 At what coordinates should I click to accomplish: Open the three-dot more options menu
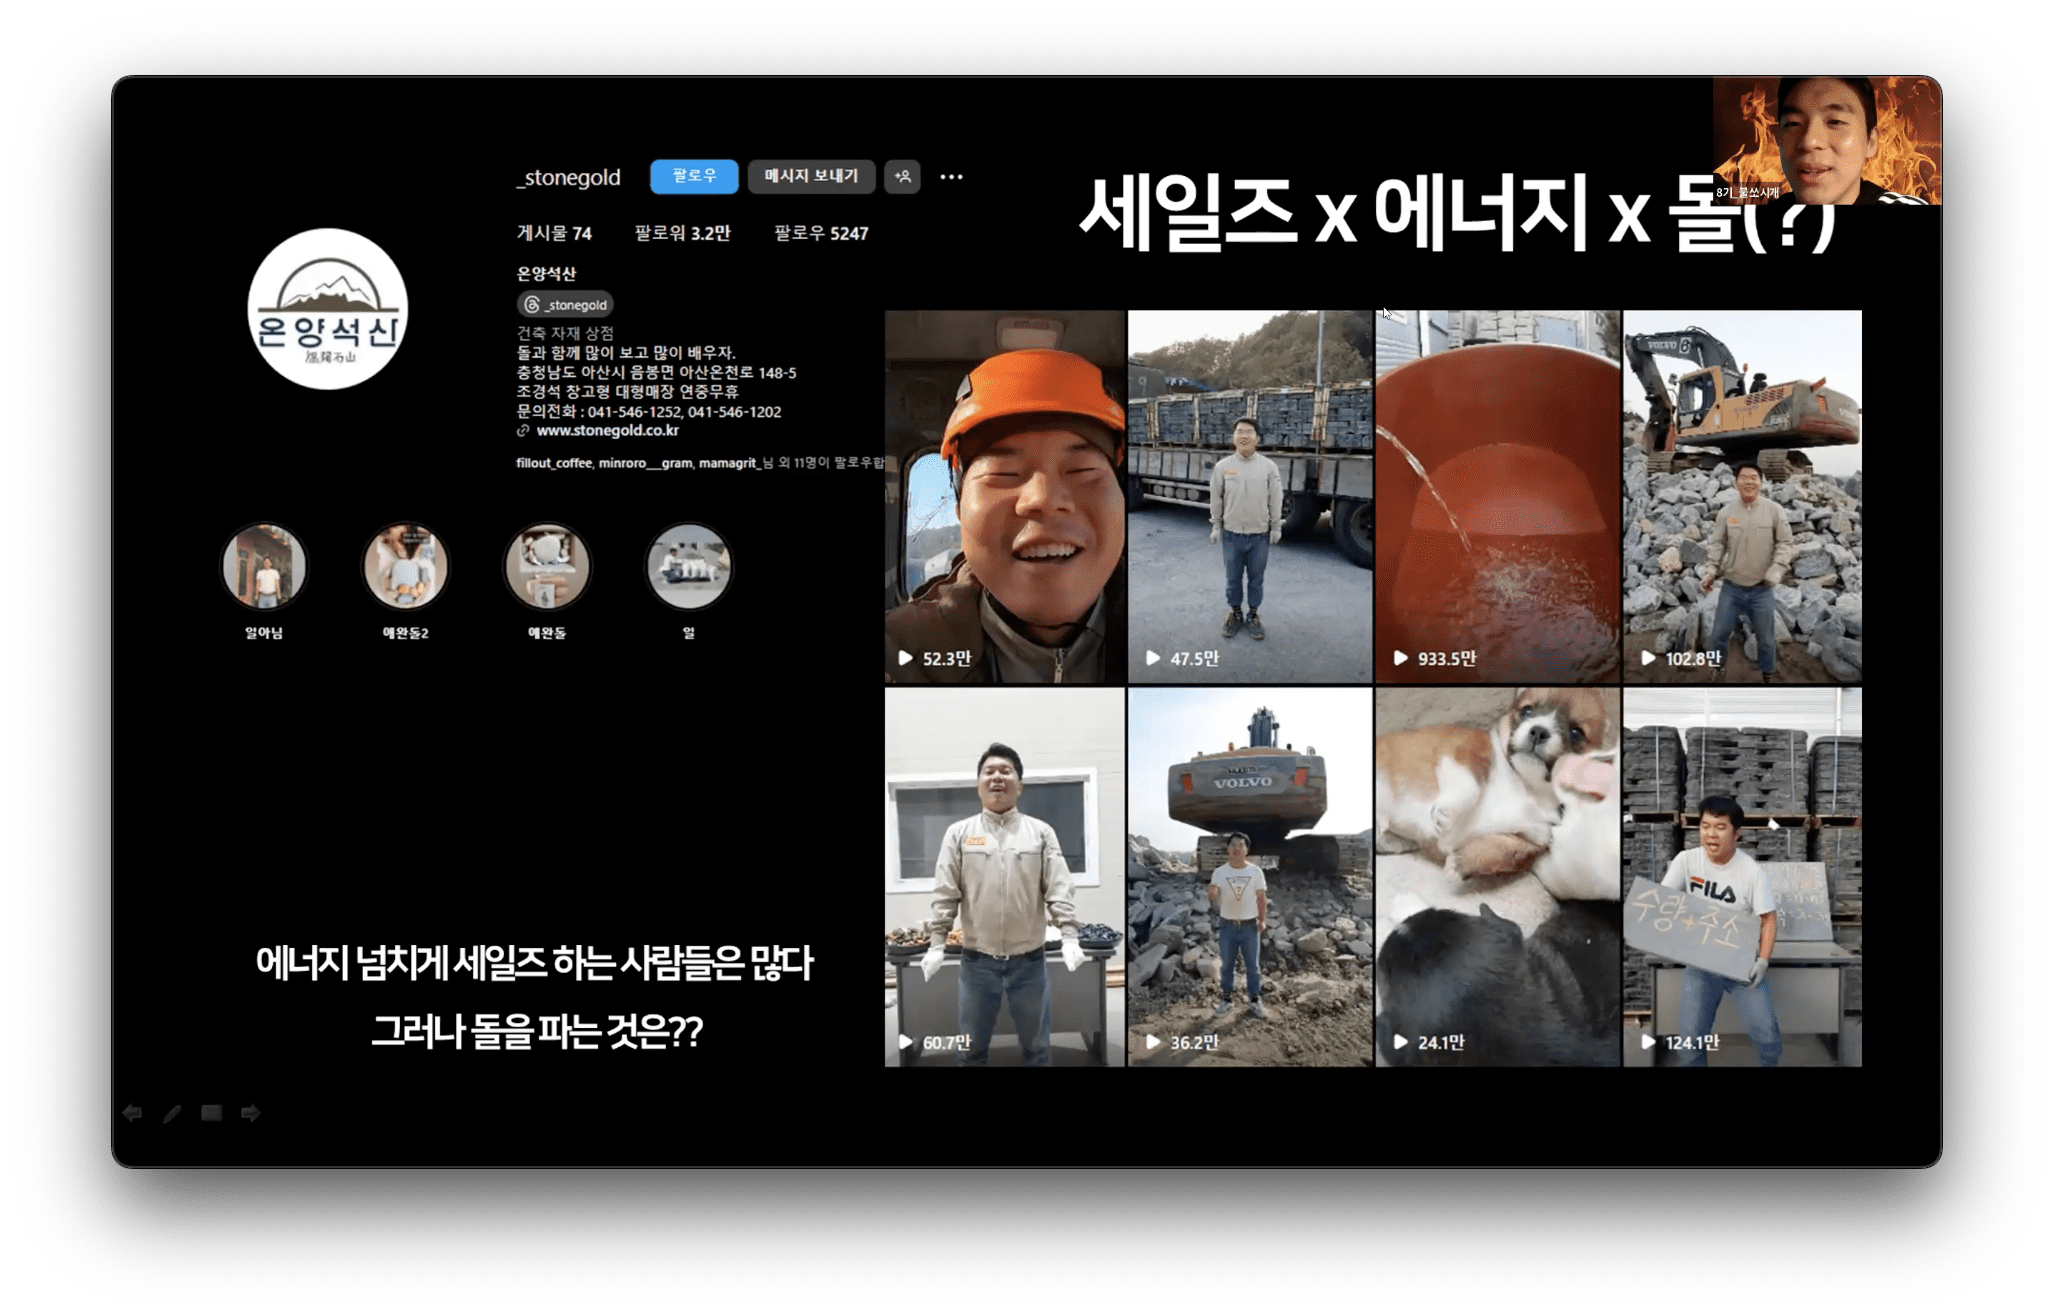[x=951, y=177]
